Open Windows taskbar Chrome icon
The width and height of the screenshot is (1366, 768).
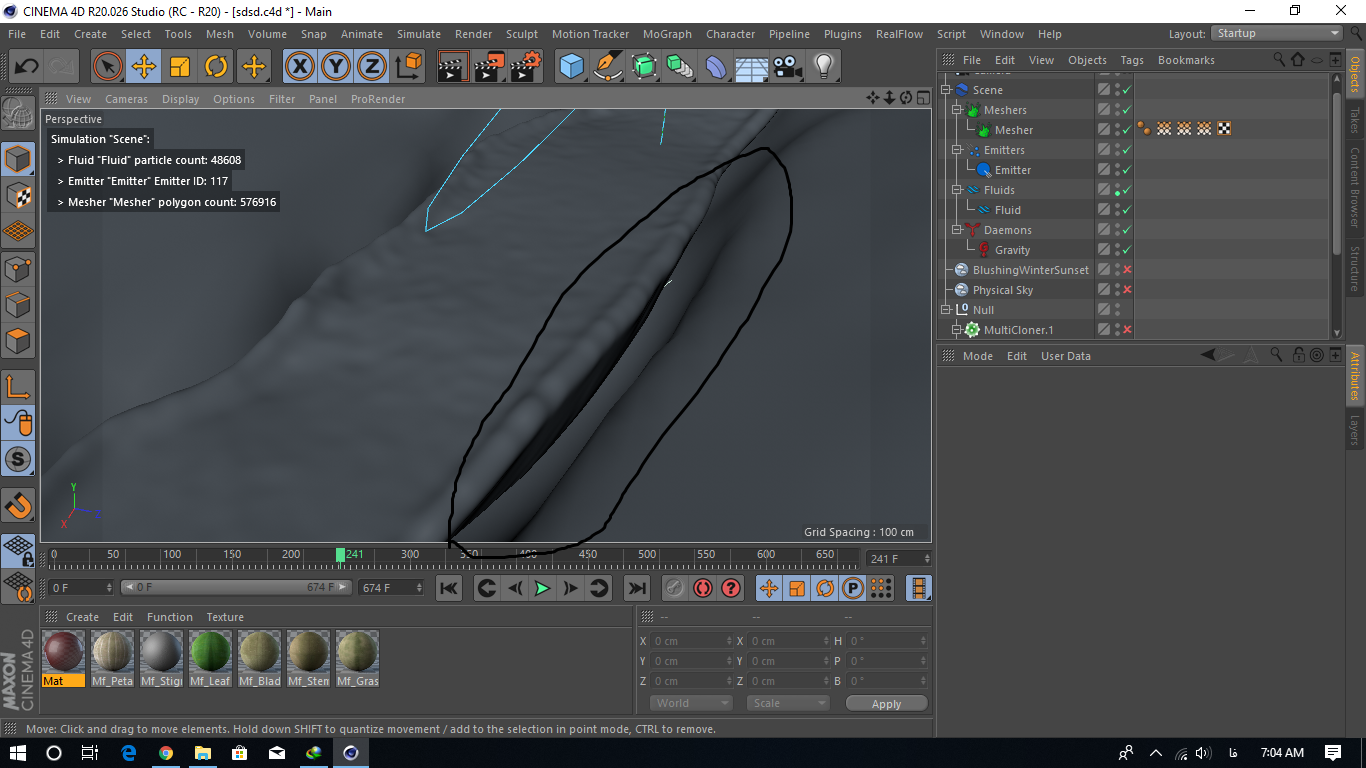pos(165,753)
